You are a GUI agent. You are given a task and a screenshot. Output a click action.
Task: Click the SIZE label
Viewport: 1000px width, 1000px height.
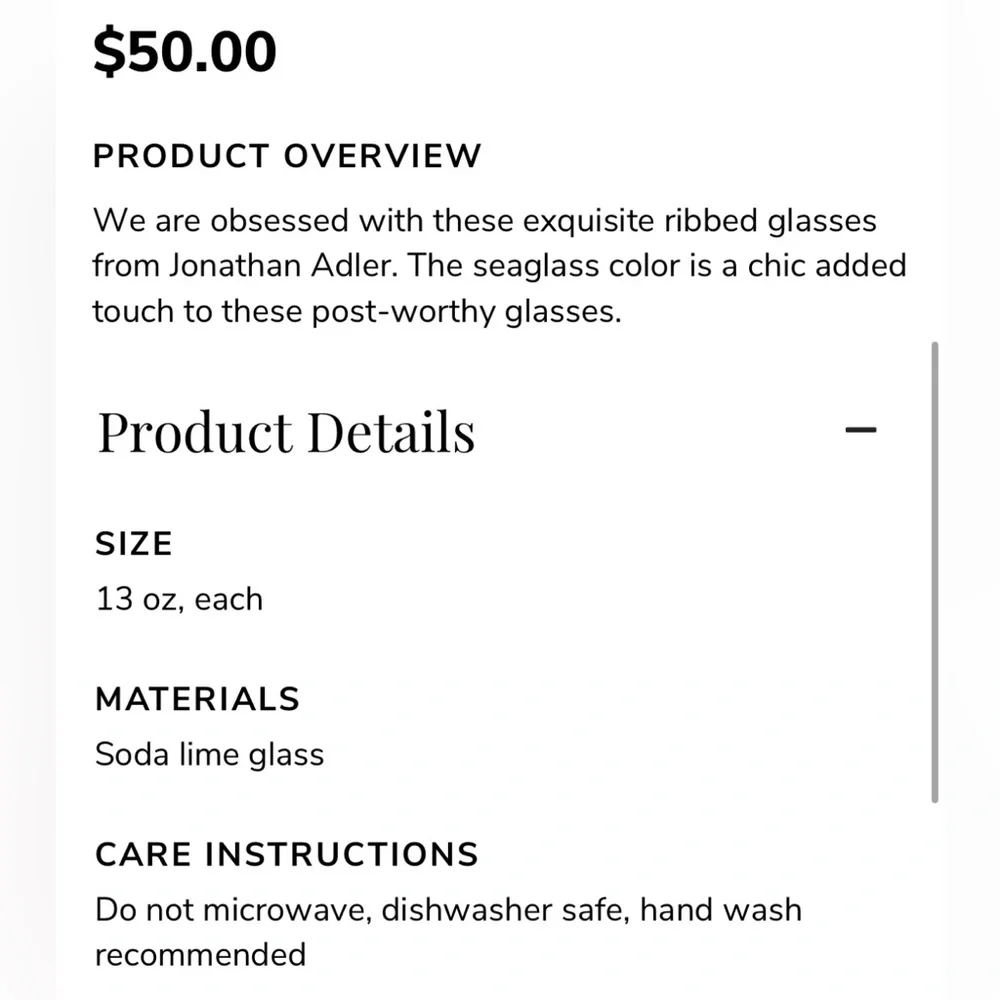pyautogui.click(x=134, y=544)
